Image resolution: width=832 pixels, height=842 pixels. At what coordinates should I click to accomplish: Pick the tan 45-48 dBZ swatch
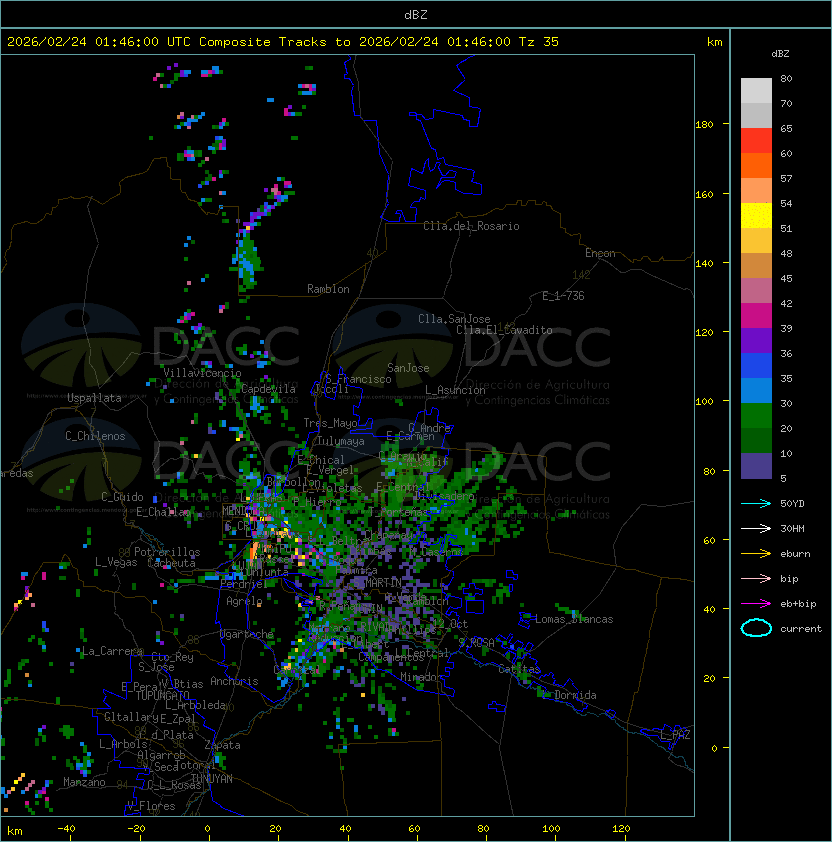tap(756, 265)
